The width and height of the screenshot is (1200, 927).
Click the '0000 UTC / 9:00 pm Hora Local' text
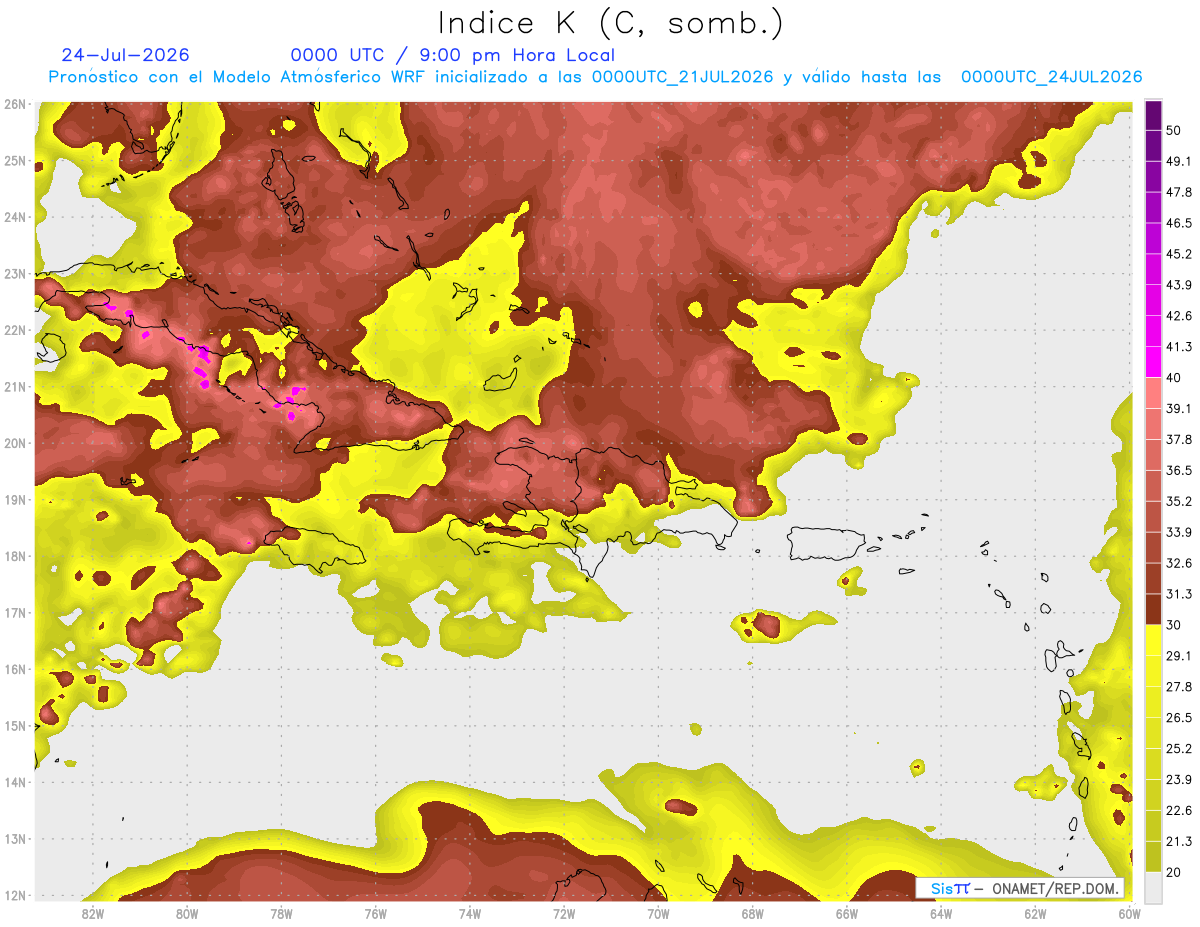[x=453, y=55]
